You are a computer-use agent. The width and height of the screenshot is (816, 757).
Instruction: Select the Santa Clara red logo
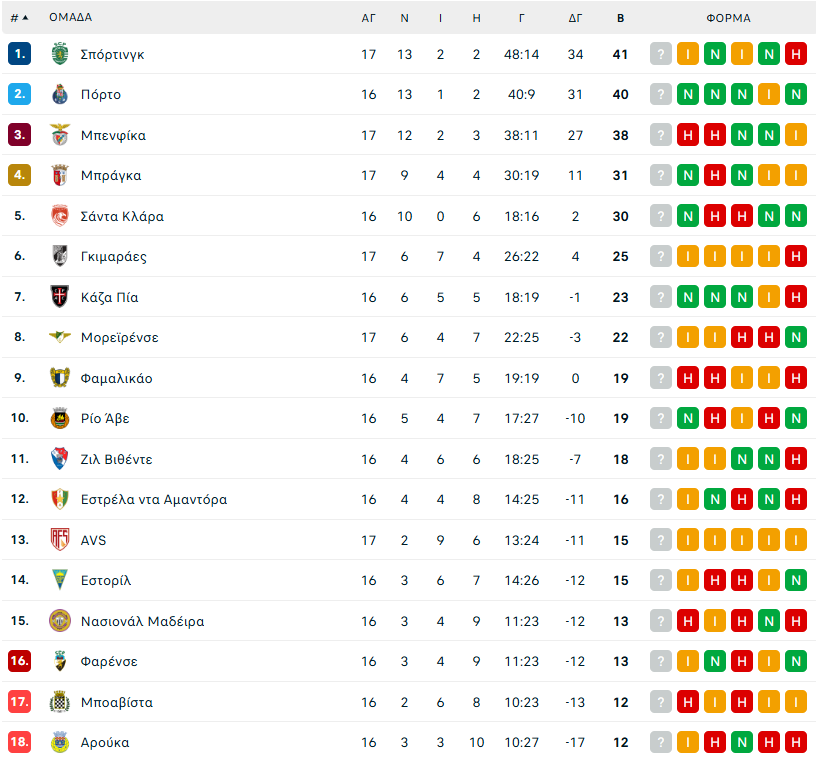coord(60,216)
